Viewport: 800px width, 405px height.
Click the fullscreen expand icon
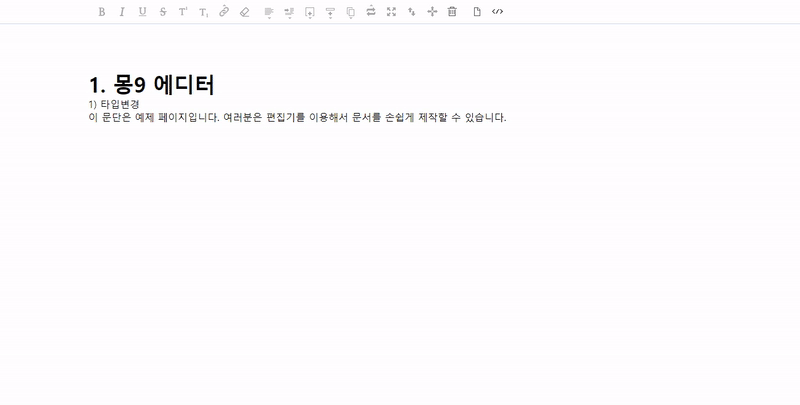pos(391,12)
